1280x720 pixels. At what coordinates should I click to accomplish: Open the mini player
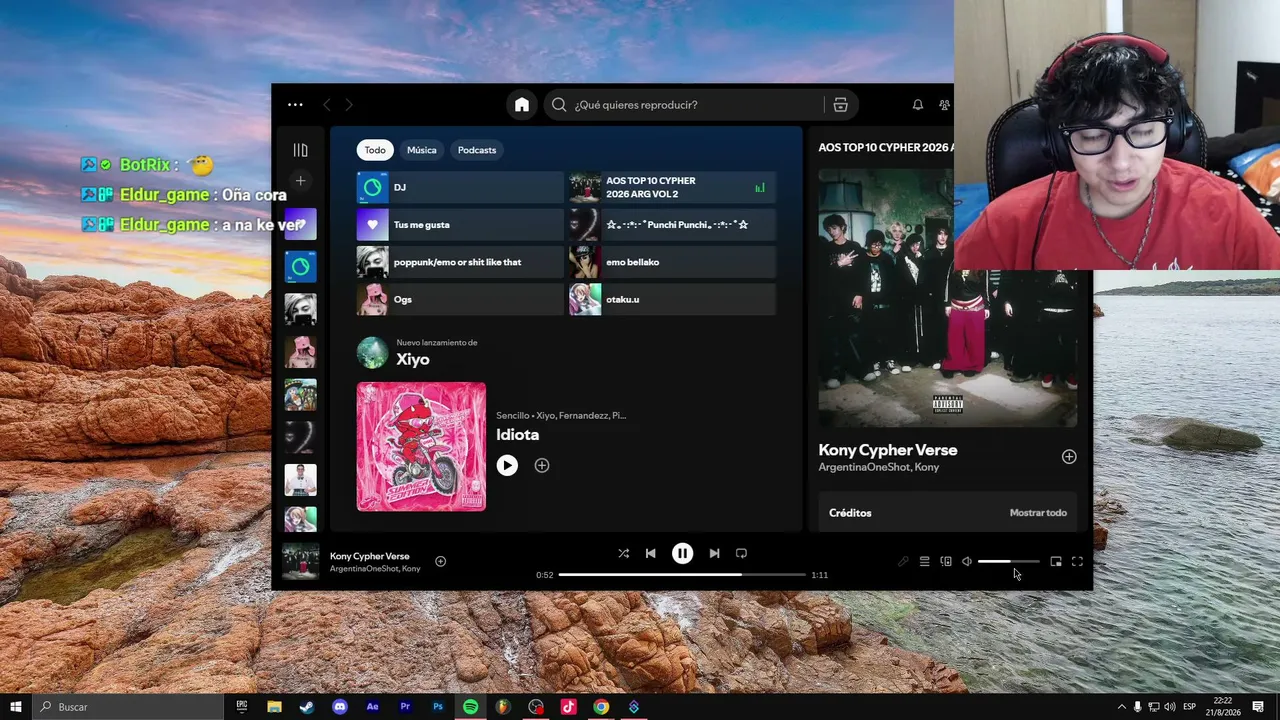click(1056, 562)
